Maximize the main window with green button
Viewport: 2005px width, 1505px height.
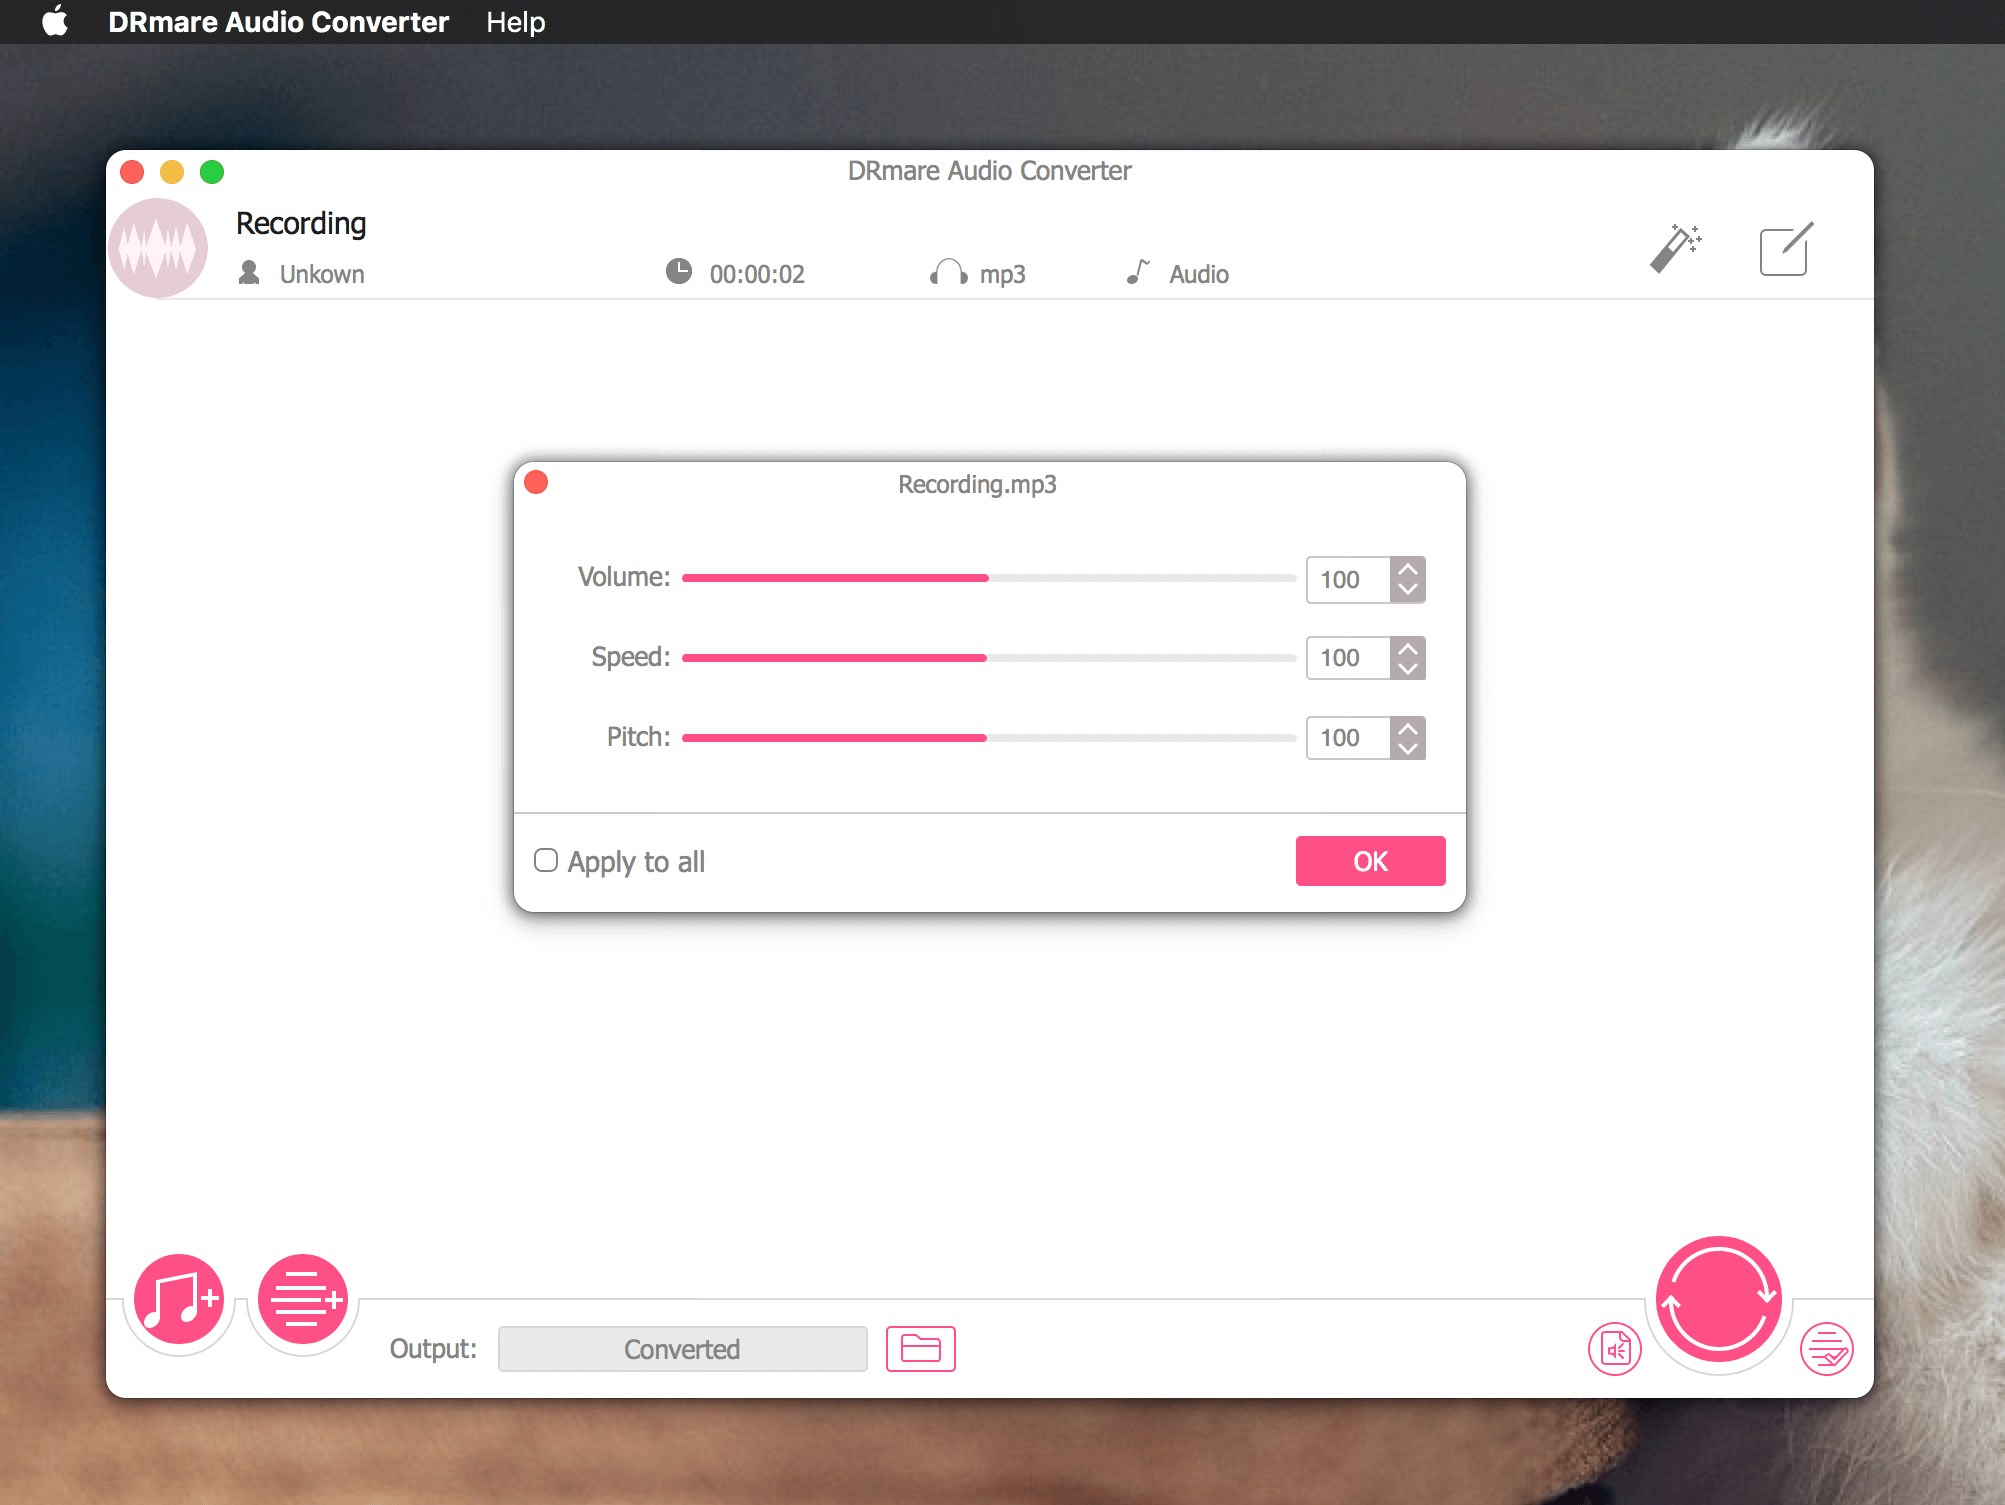tap(212, 172)
